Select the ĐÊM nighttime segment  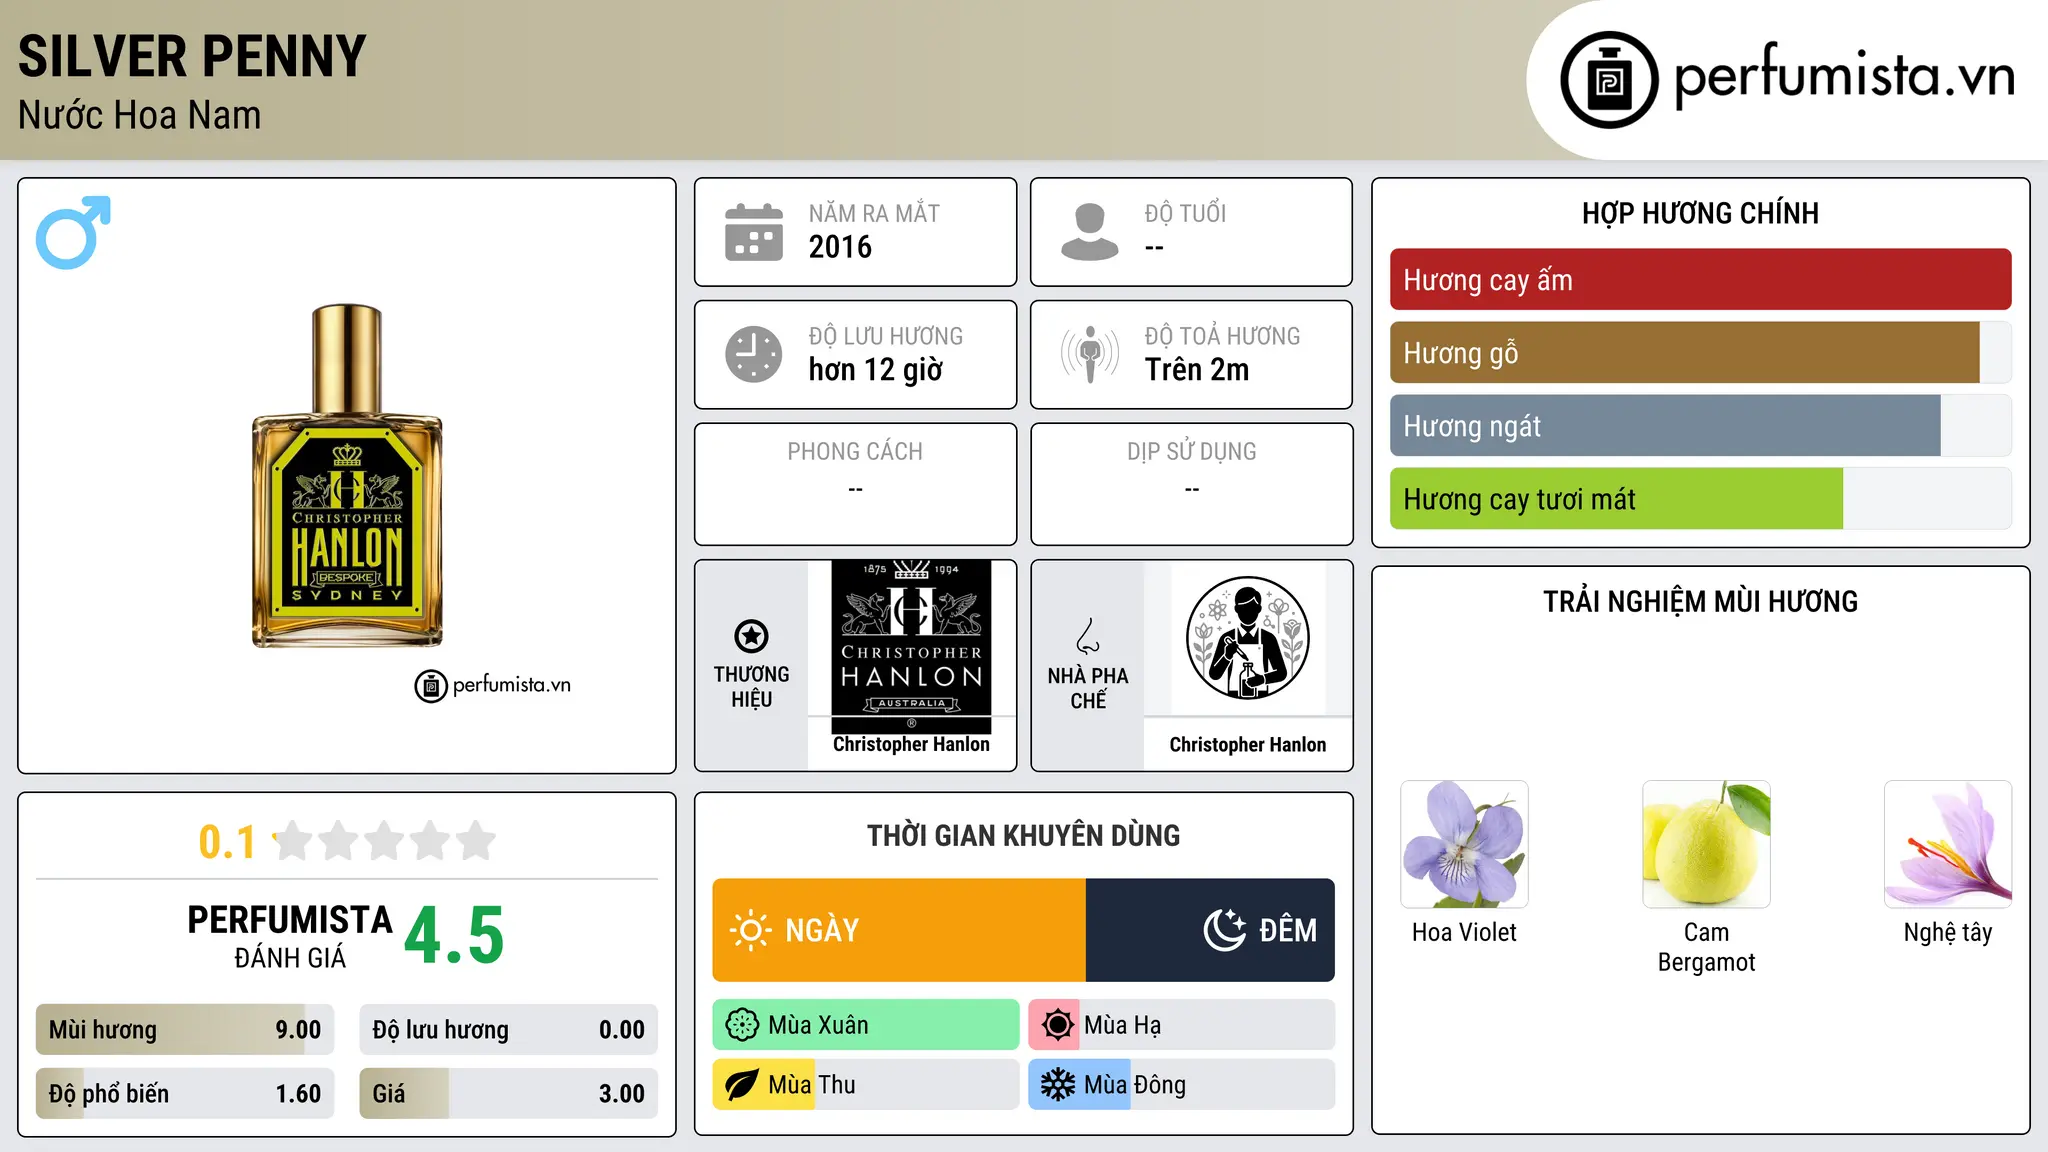tap(1210, 930)
